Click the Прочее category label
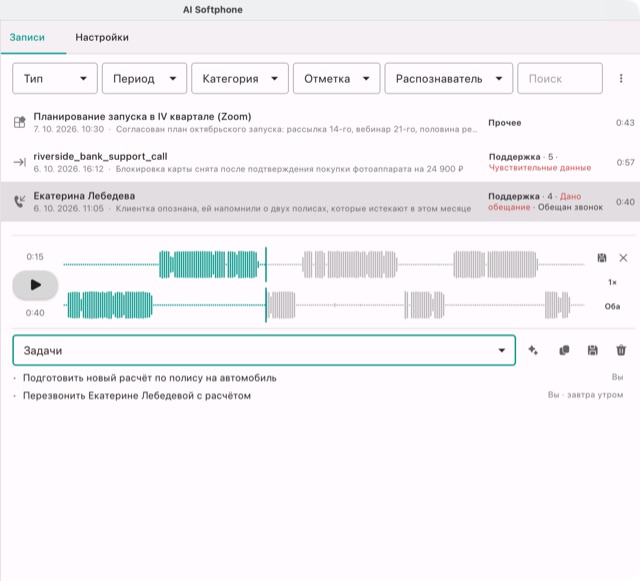The image size is (640, 581). pos(504,122)
